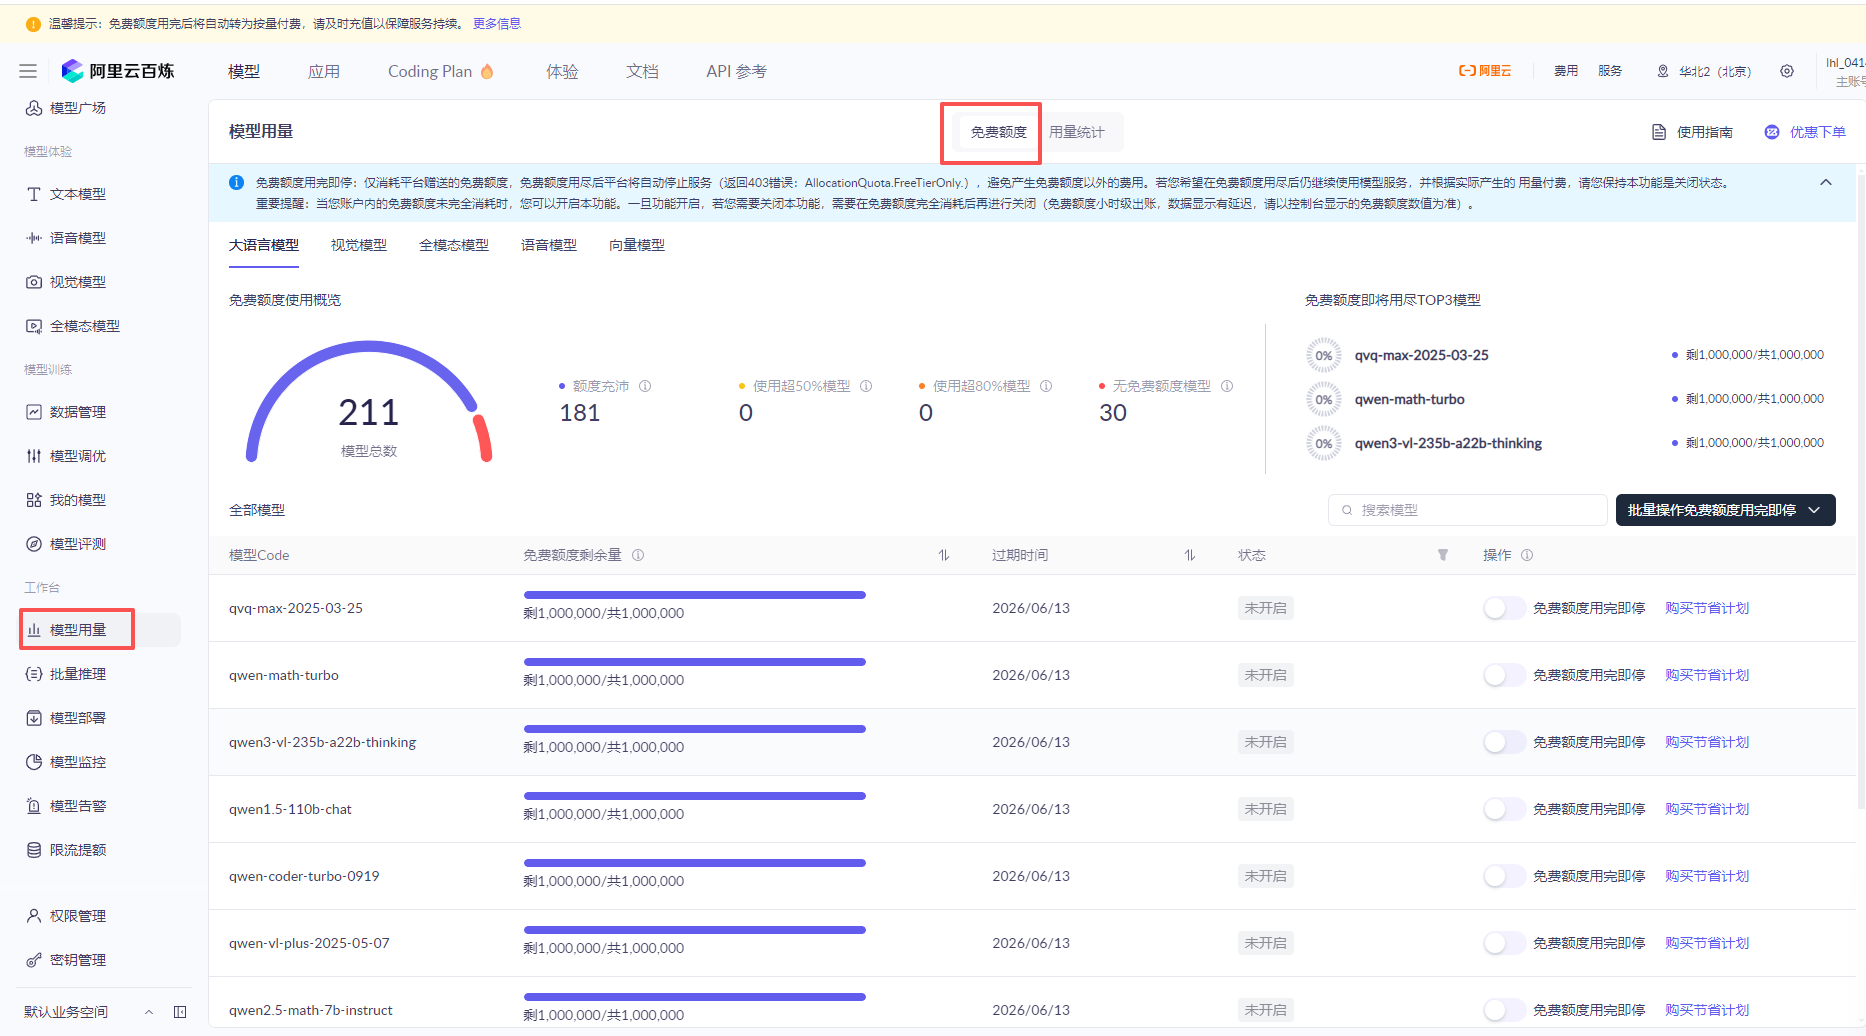Click the 模型广场 sidebar icon
The image size is (1866, 1036).
[x=34, y=108]
